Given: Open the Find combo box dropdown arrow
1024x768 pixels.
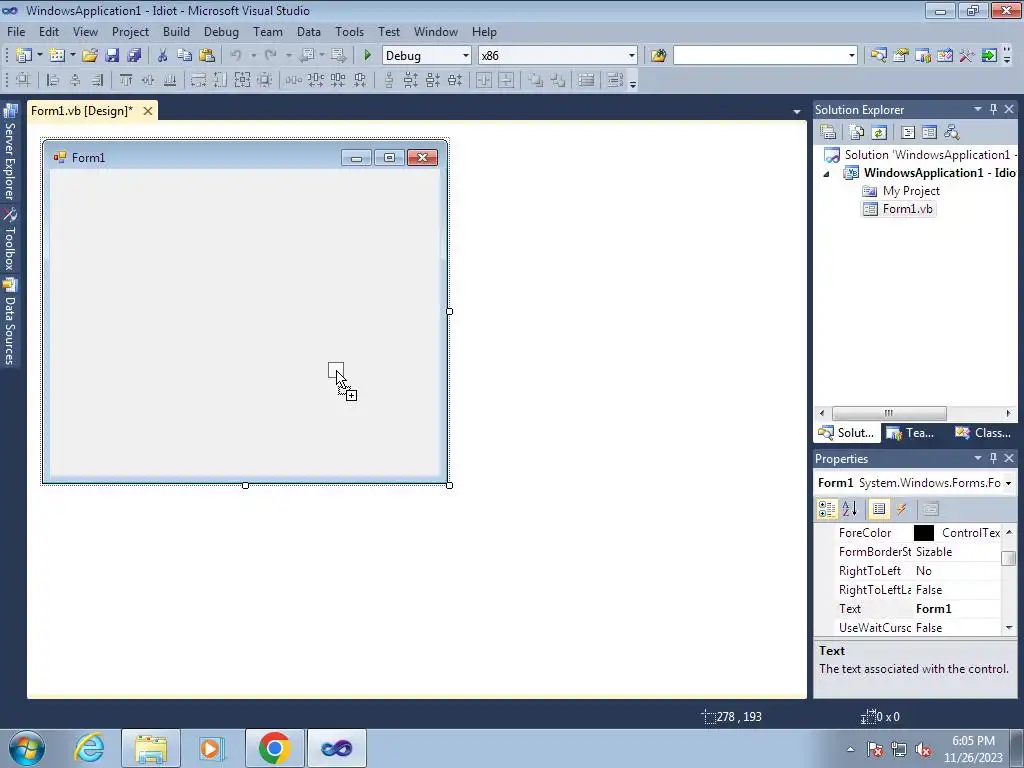Looking at the screenshot, I should click(x=851, y=56).
